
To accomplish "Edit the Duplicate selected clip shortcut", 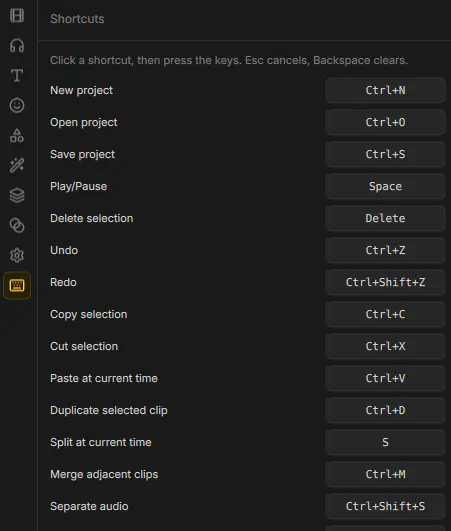I will tap(385, 410).
